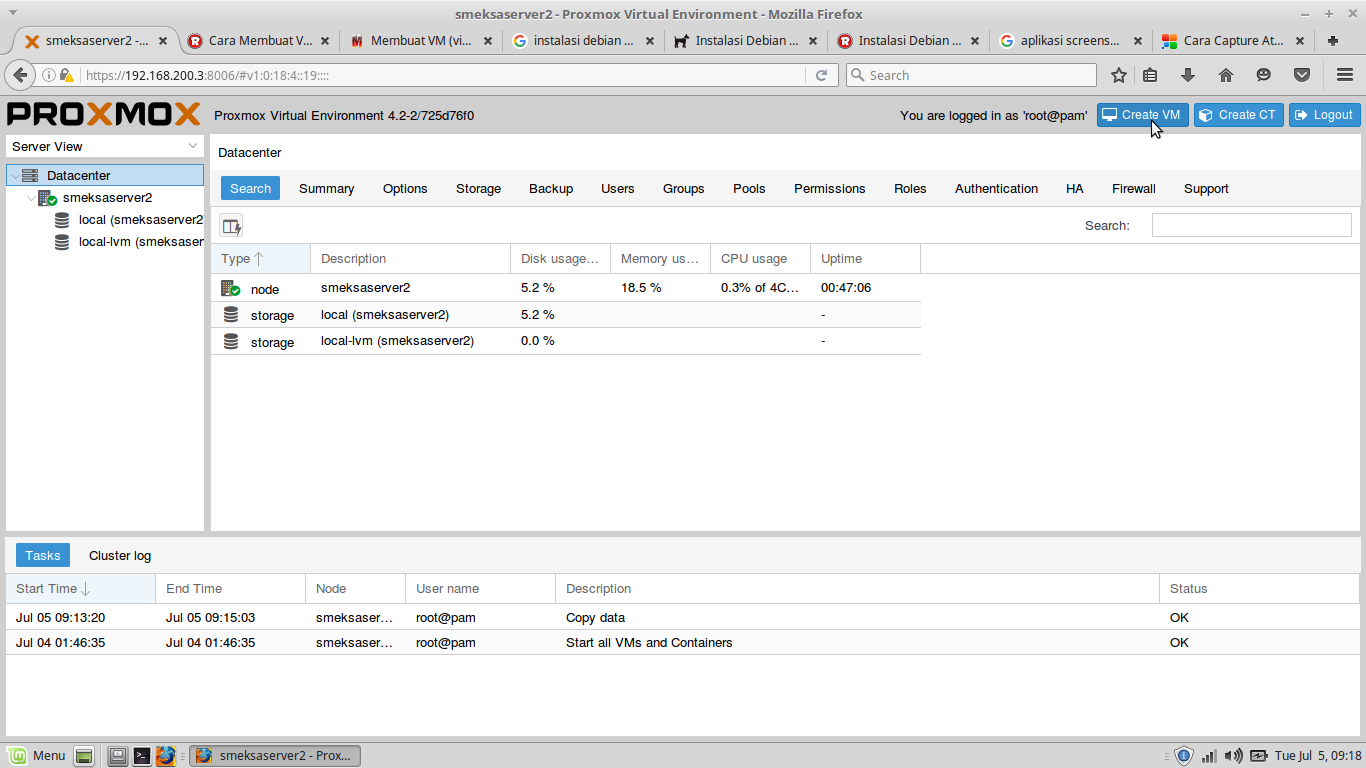The height and width of the screenshot is (768, 1366).
Task: Close the 'Cara Membuat V...' browser tab
Action: click(325, 41)
